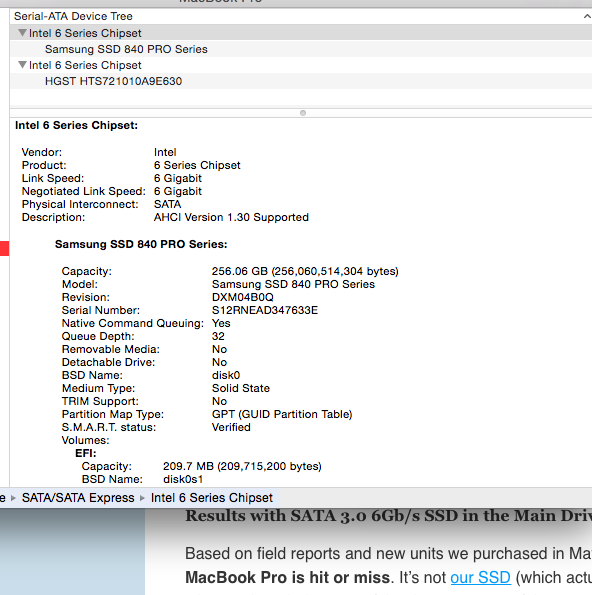Click the sort arrow in Serial-ATA Device Tree header
The width and height of the screenshot is (592, 595).
click(587, 16)
